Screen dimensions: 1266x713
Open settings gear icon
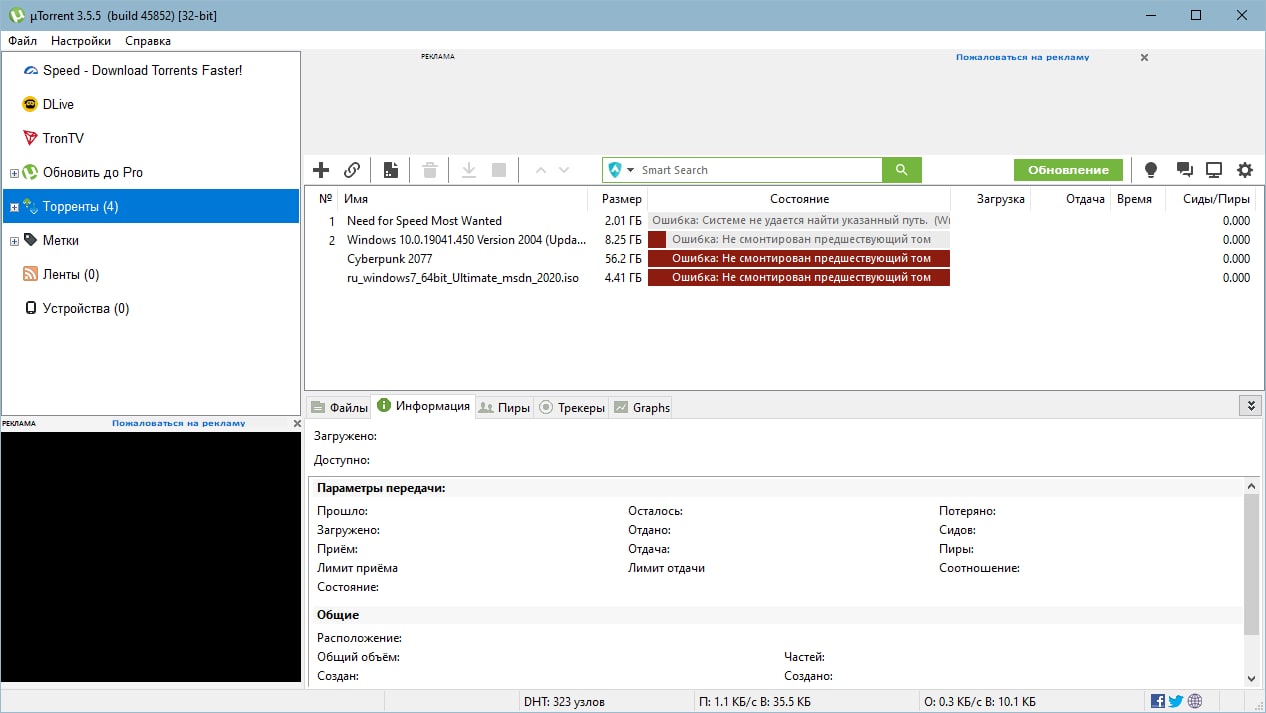click(x=1245, y=170)
